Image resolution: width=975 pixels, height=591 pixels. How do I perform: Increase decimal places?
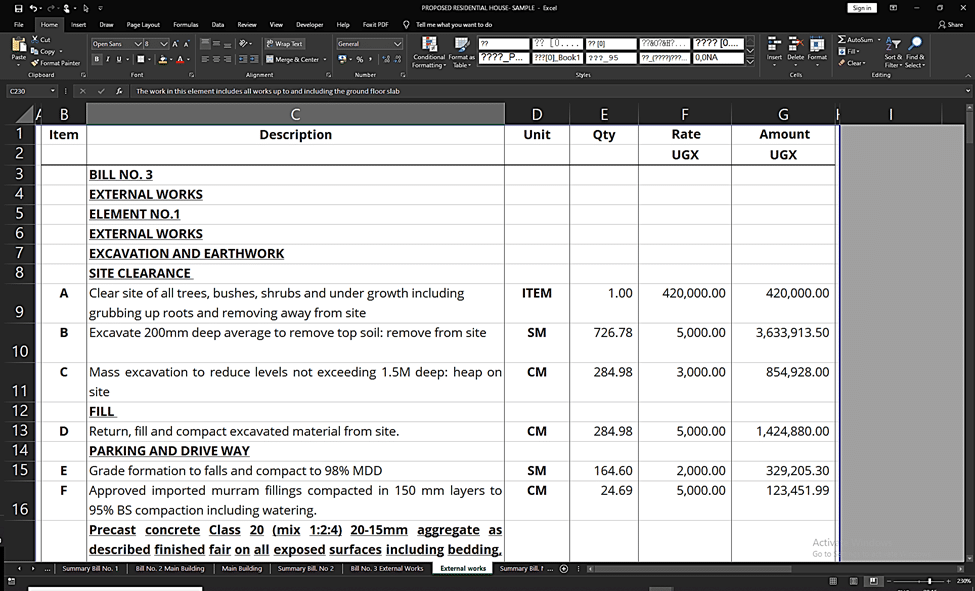pyautogui.click(x=386, y=59)
